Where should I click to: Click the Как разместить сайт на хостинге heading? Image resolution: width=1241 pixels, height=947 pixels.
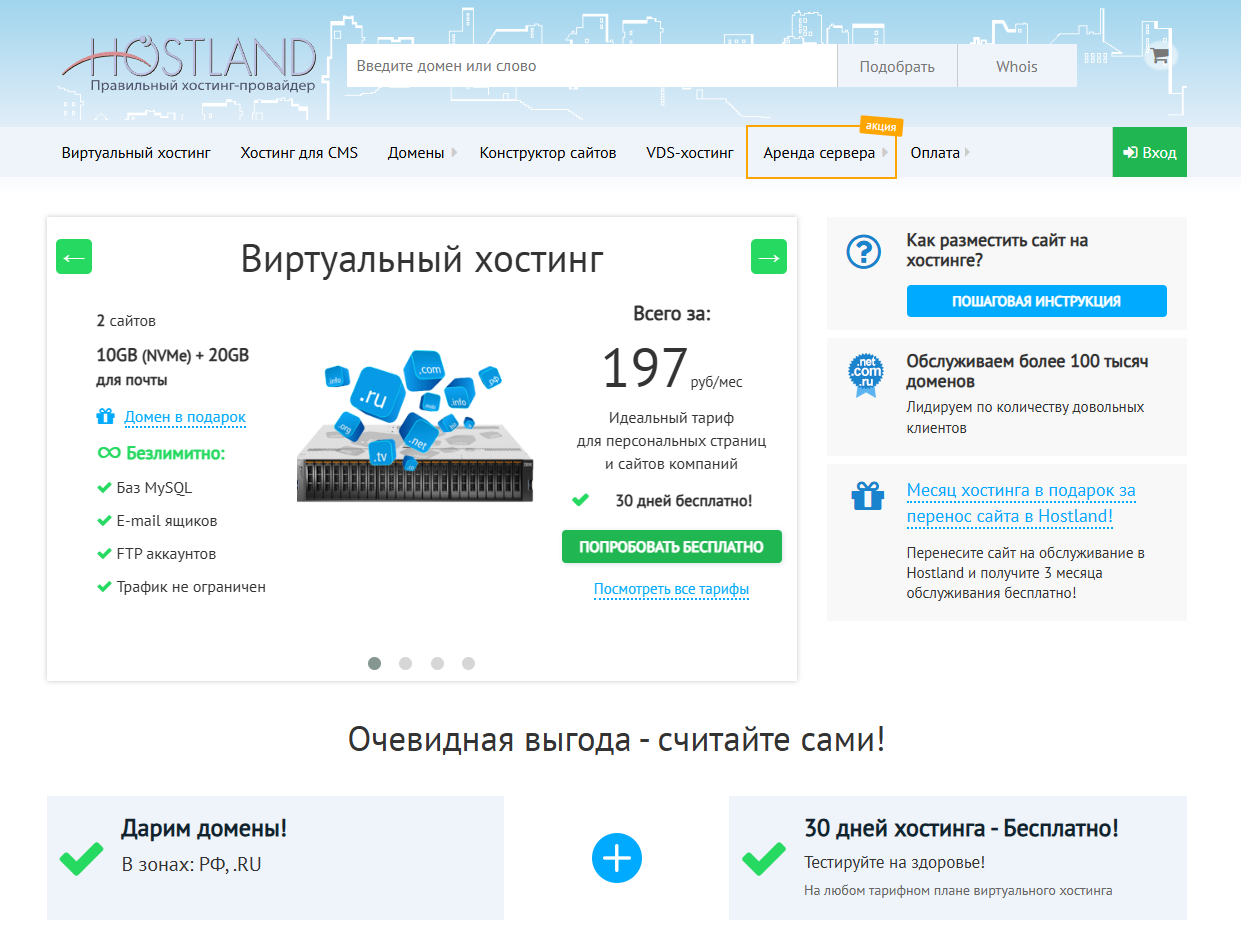pos(997,250)
